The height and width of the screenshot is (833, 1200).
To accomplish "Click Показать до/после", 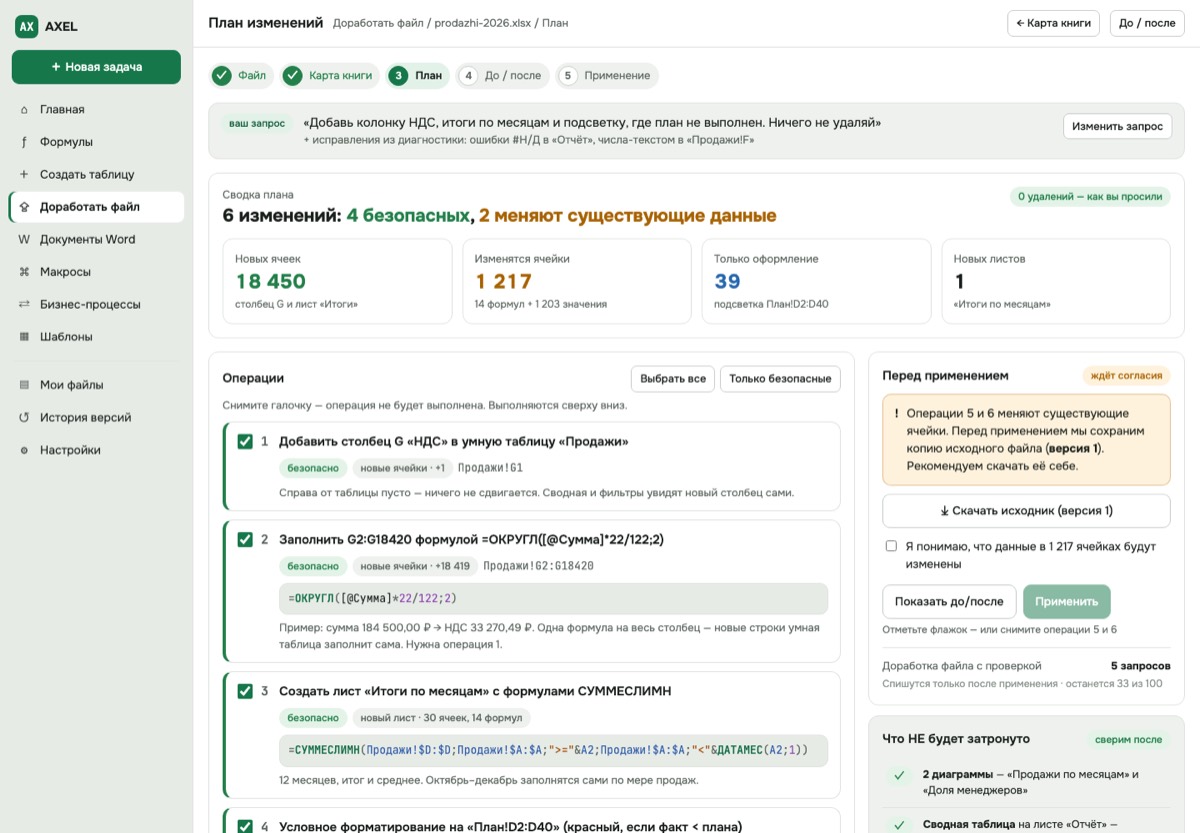I will point(949,602).
